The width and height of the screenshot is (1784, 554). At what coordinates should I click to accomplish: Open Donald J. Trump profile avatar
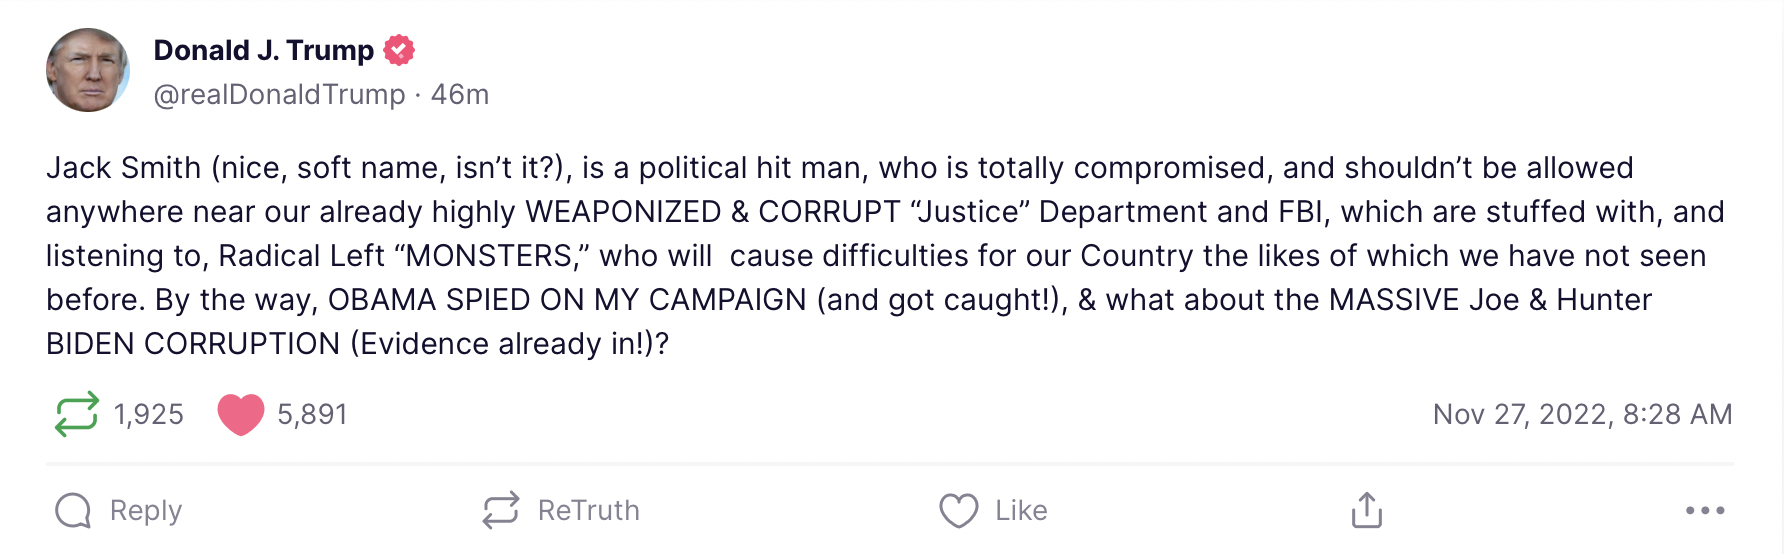coord(88,70)
